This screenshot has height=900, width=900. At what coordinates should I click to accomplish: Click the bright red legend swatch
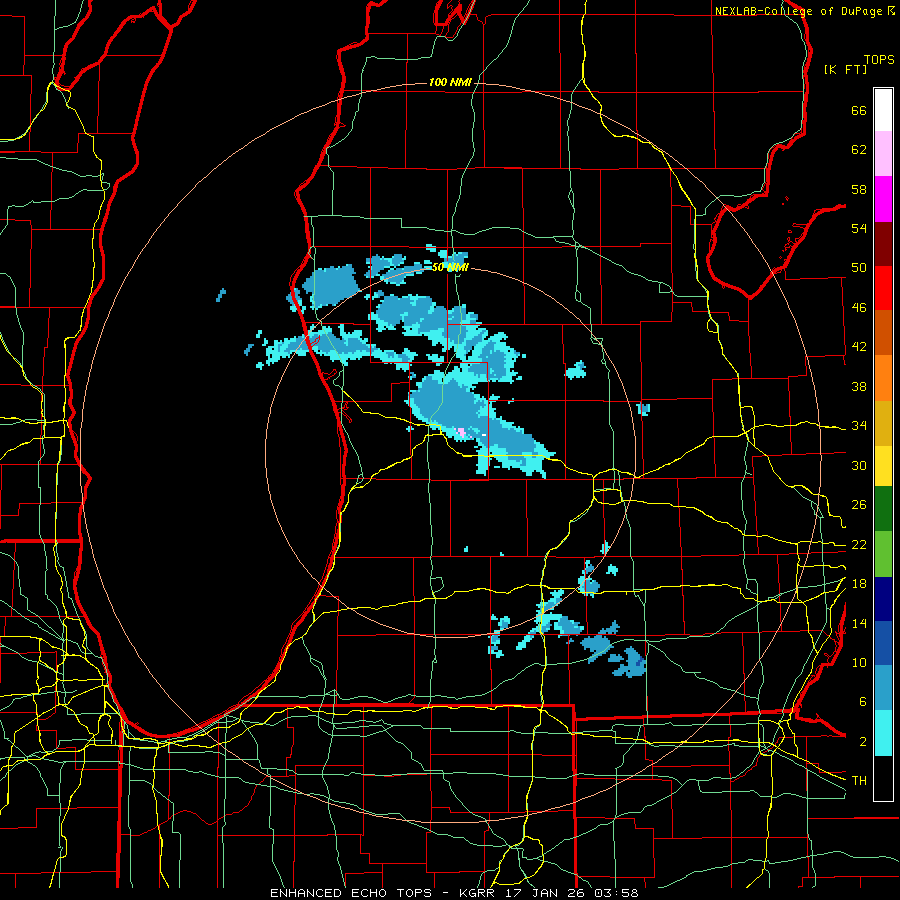(x=883, y=288)
